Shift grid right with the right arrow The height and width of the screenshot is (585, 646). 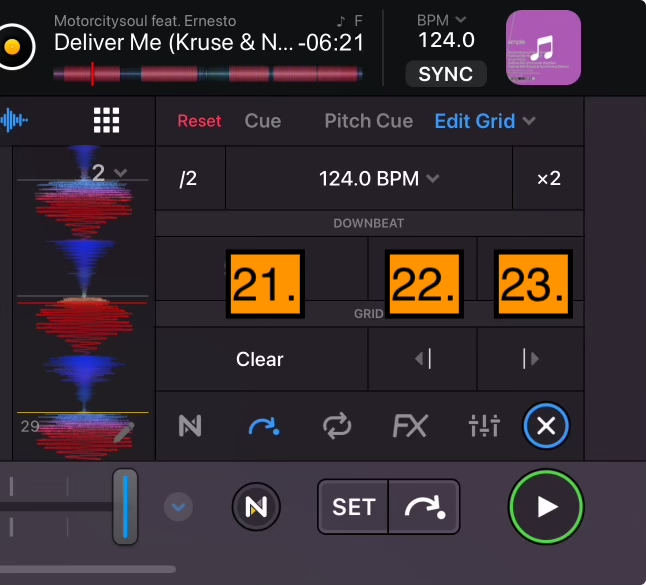pos(531,359)
